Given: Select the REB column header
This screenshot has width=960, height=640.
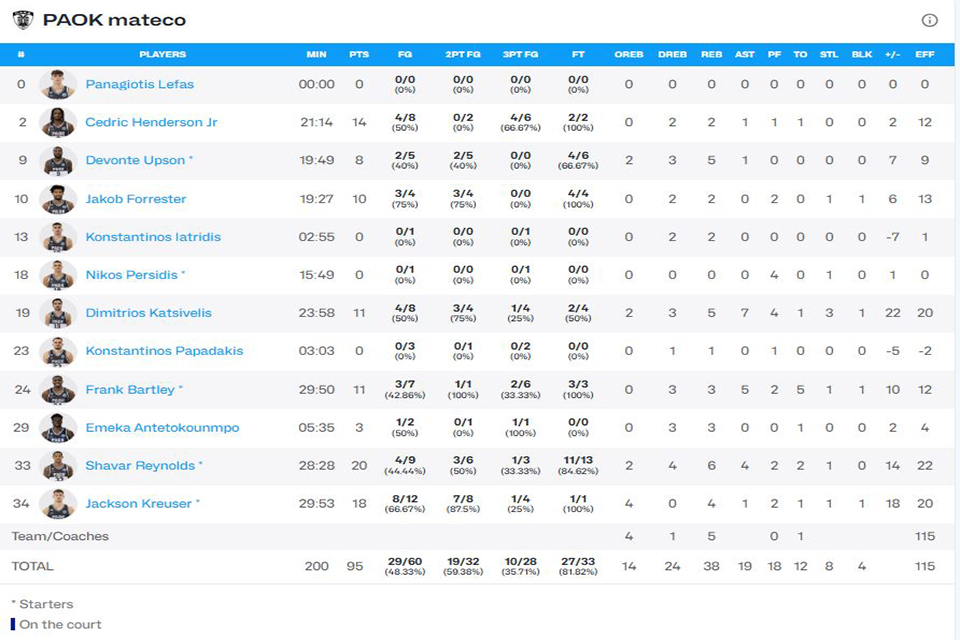Looking at the screenshot, I should 711,55.
